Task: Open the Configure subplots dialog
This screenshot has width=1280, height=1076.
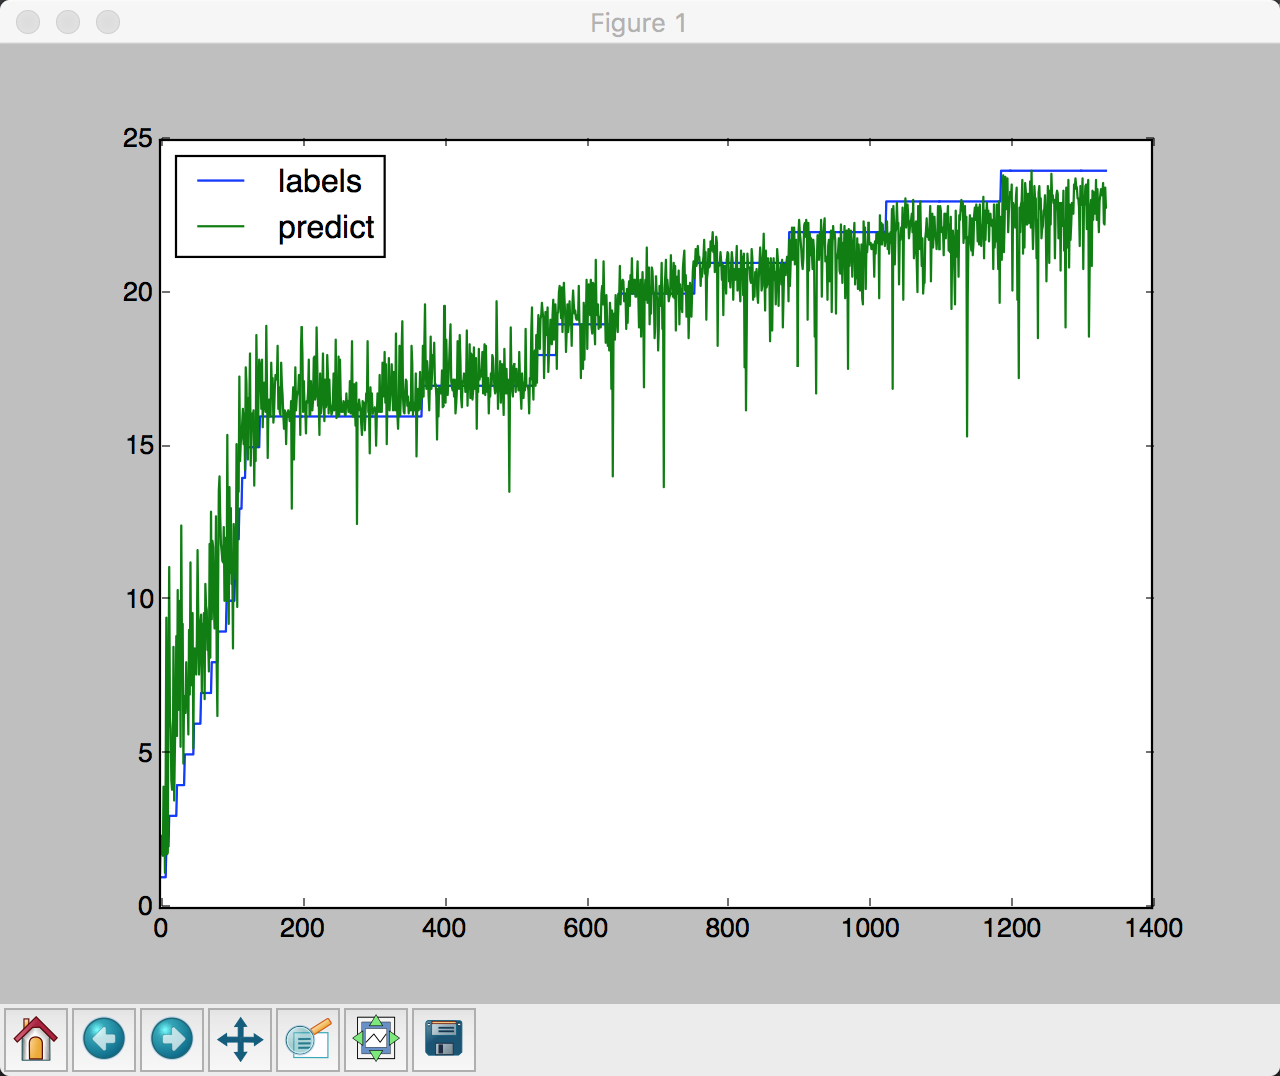Action: click(x=376, y=1040)
